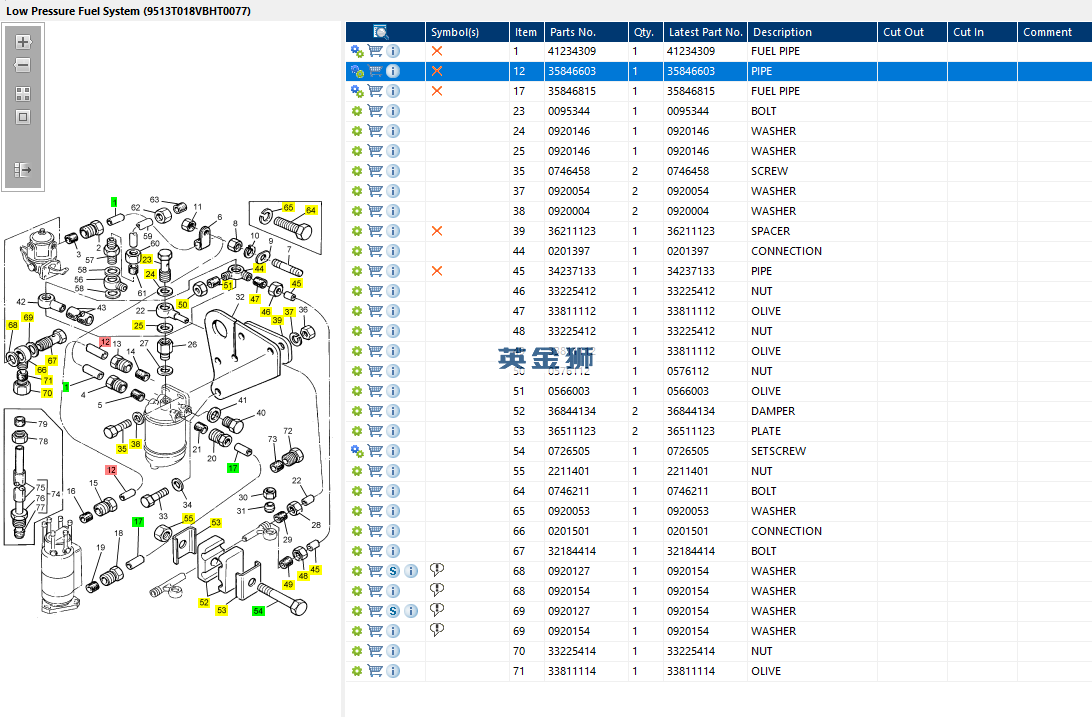
Task: Click the note bubble for NUT 33225414's row above
Action: pos(436,629)
